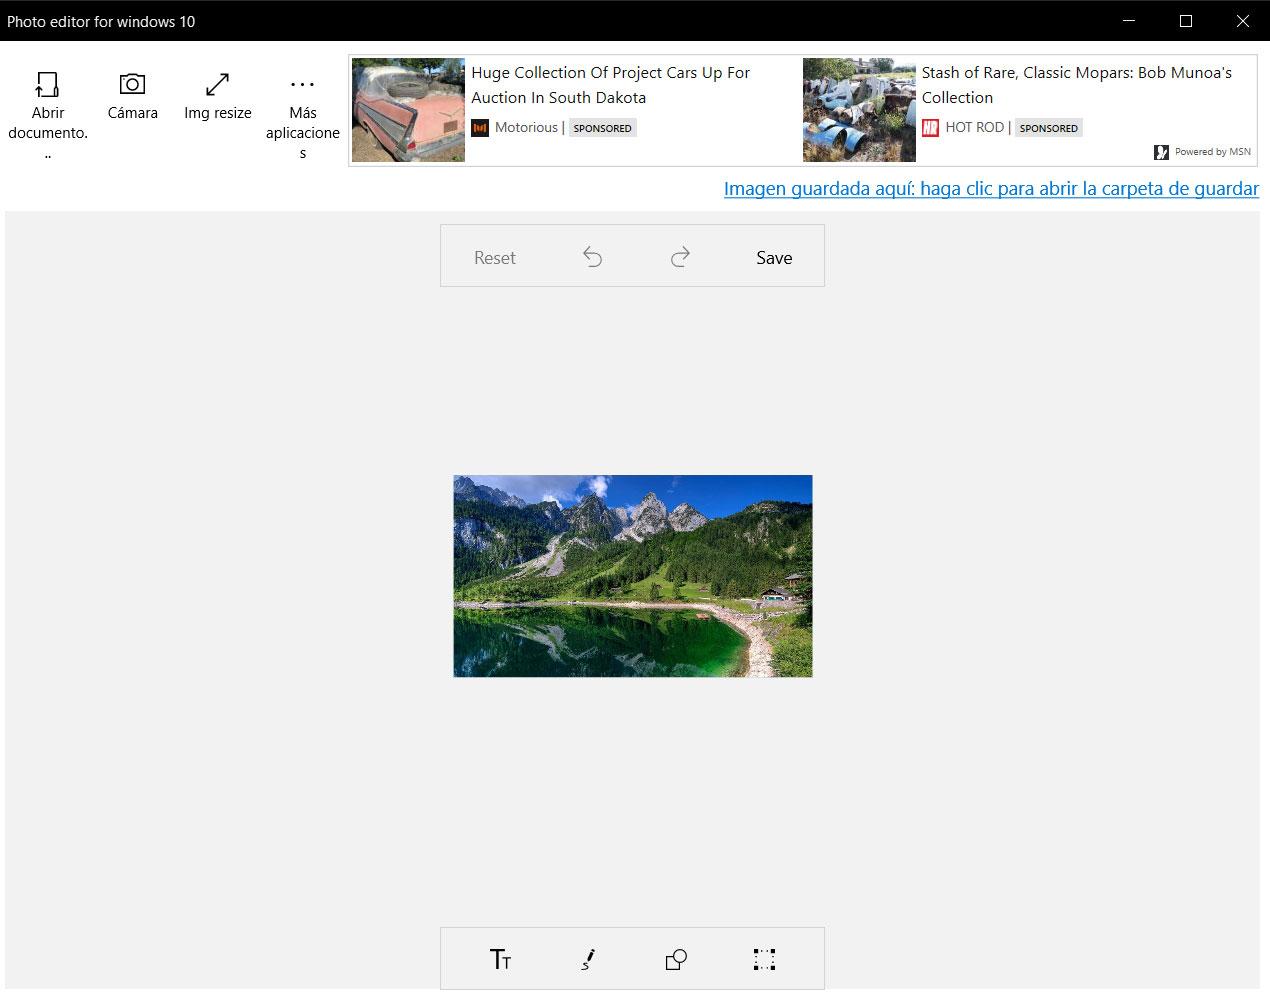Show Más aplicaciones menu
The height and width of the screenshot is (1000, 1270).
click(302, 115)
